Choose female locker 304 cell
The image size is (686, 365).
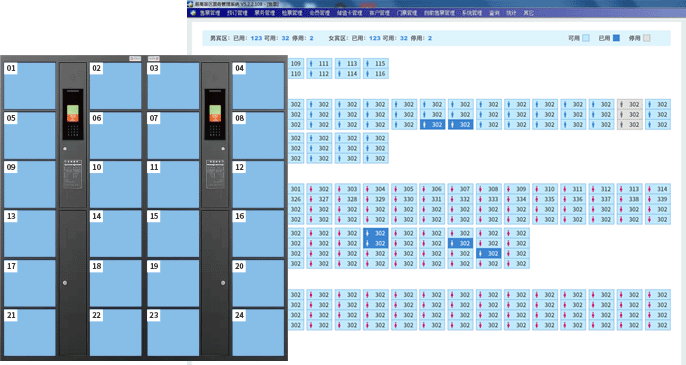[x=376, y=189]
